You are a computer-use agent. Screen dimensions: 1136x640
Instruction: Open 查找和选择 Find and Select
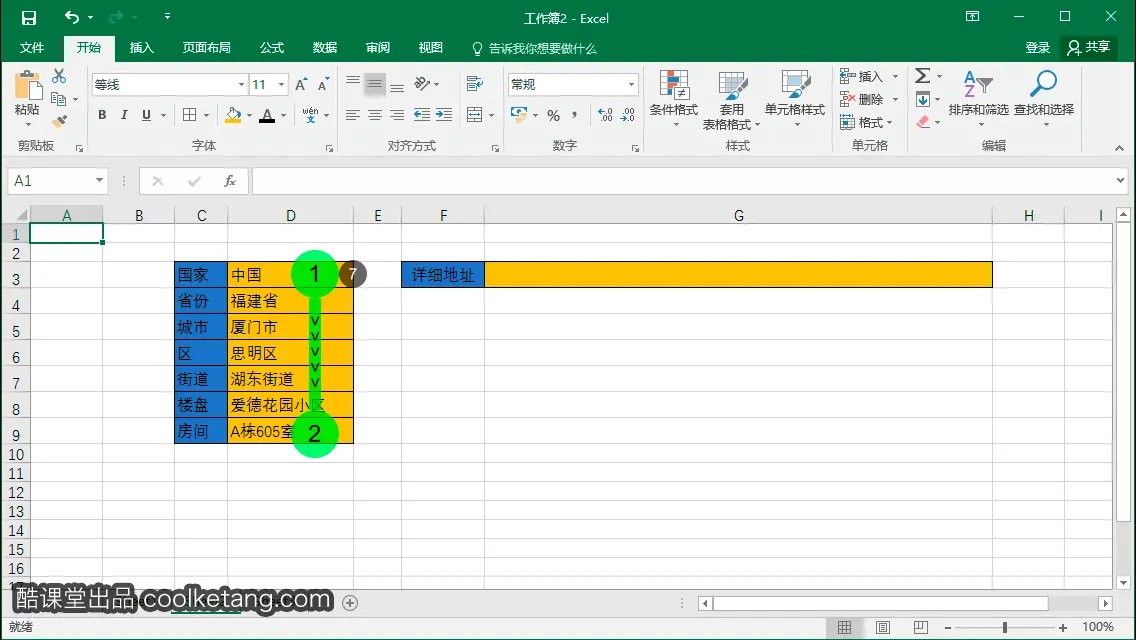point(1044,99)
